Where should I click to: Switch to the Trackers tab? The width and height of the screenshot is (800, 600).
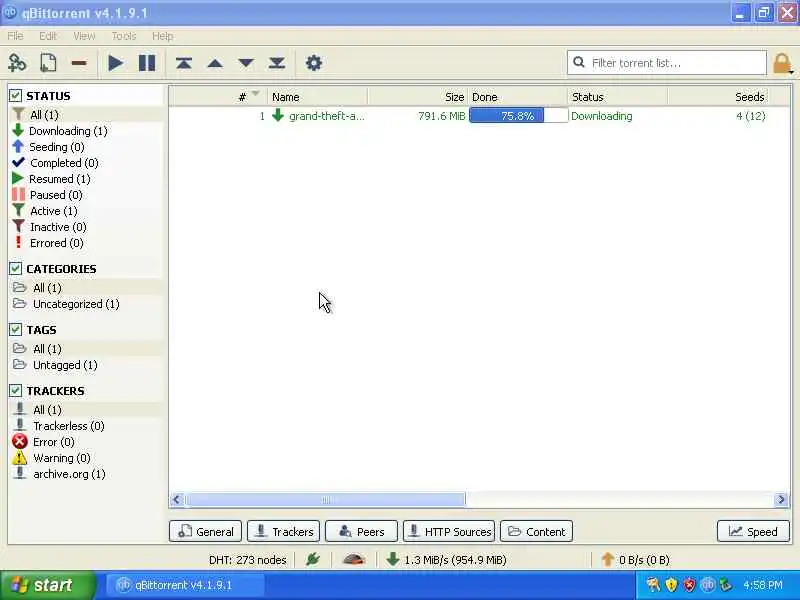[x=284, y=532]
